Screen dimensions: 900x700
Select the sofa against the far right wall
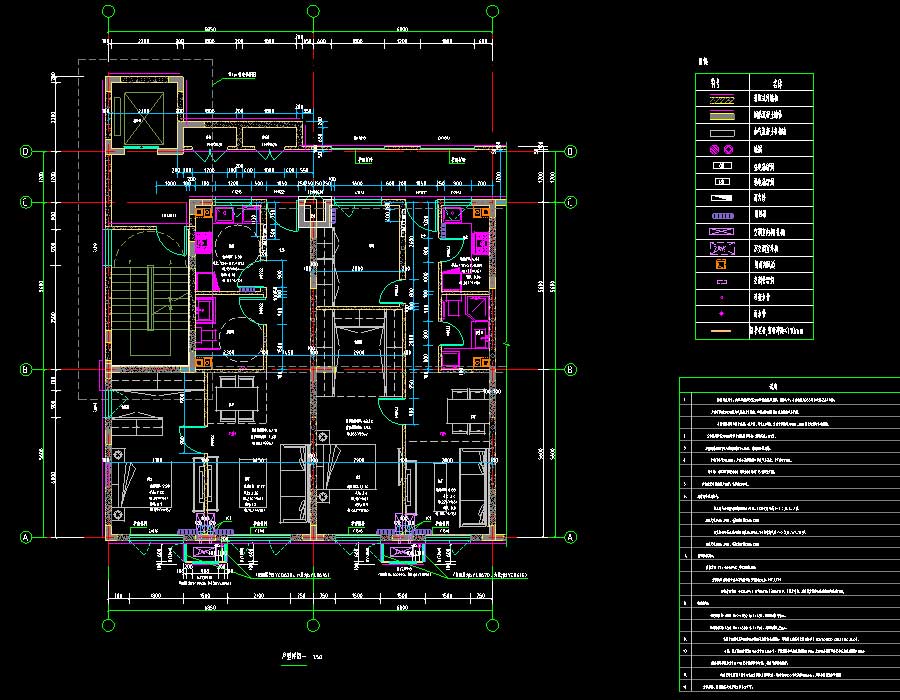coord(473,485)
